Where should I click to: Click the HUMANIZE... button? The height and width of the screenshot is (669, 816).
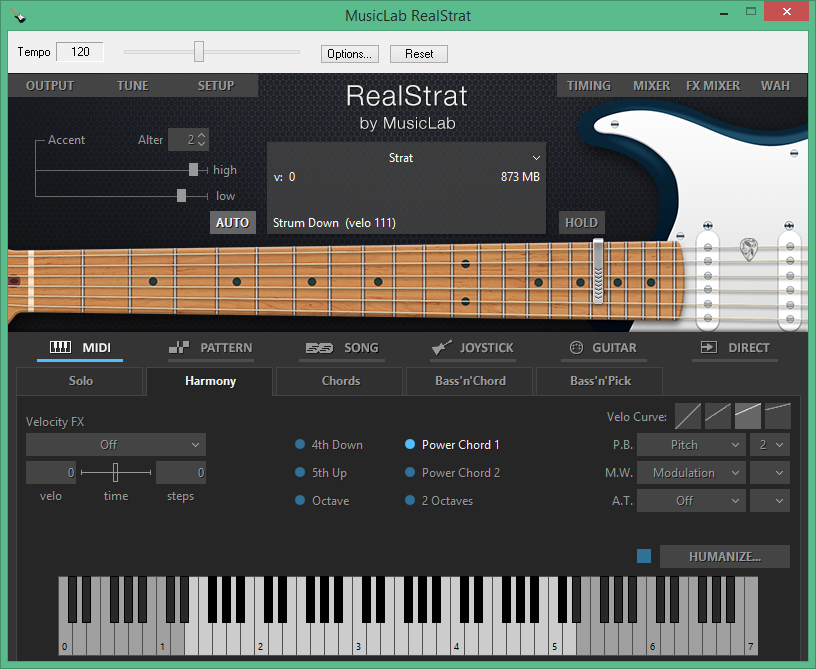tap(725, 557)
